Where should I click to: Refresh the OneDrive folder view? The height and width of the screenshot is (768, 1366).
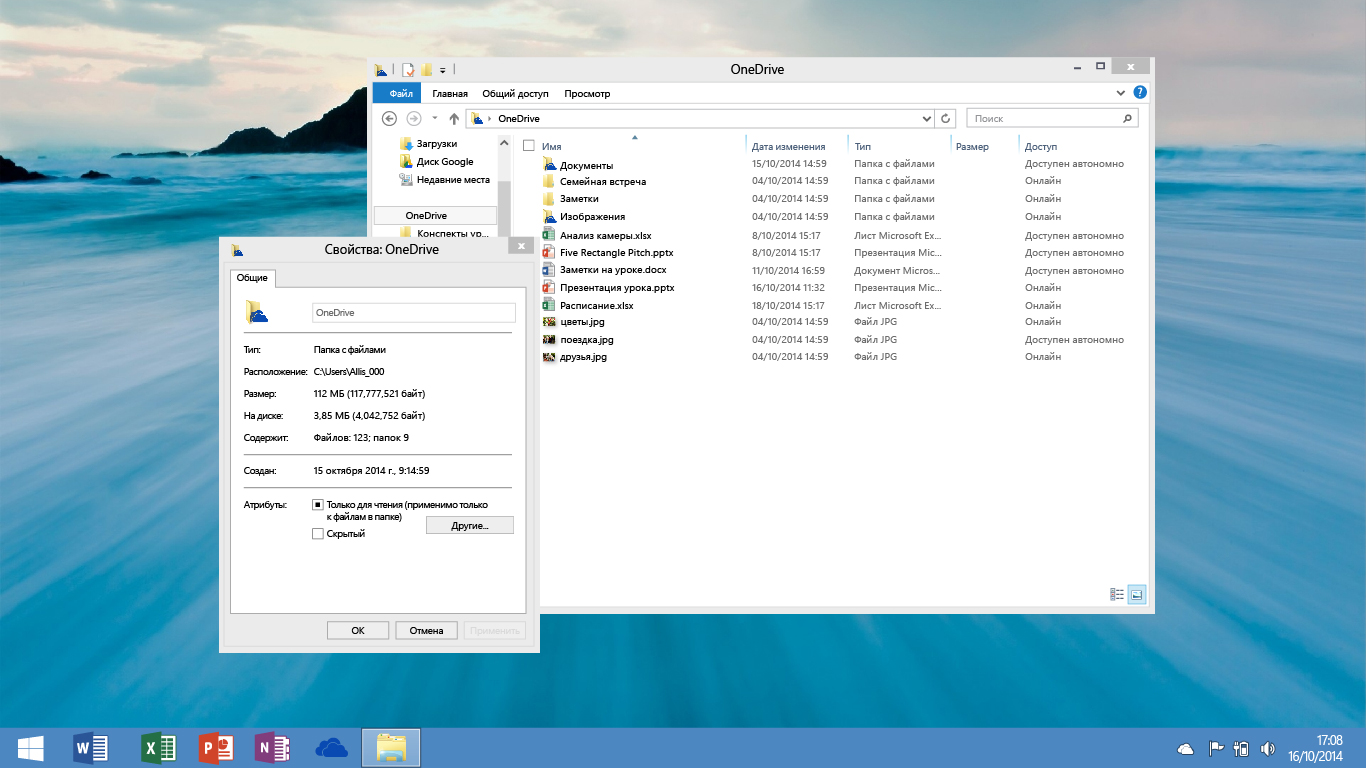point(947,118)
